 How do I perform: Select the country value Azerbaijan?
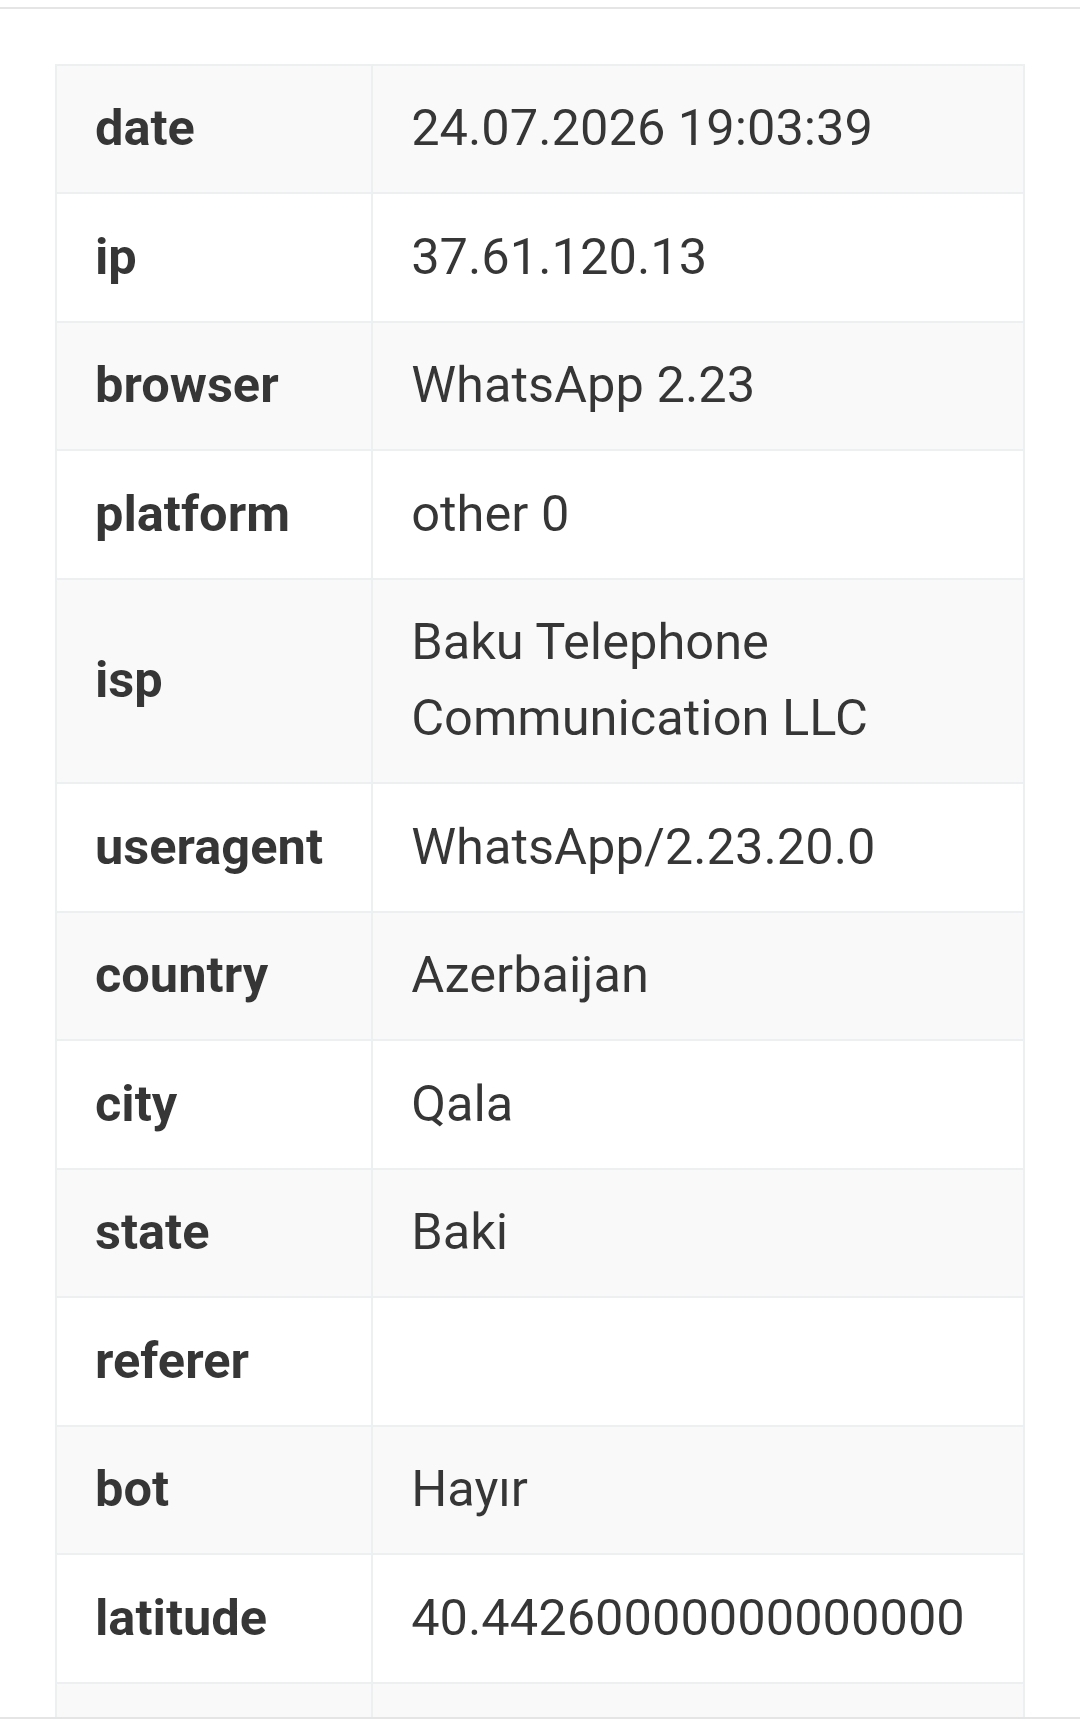530,975
